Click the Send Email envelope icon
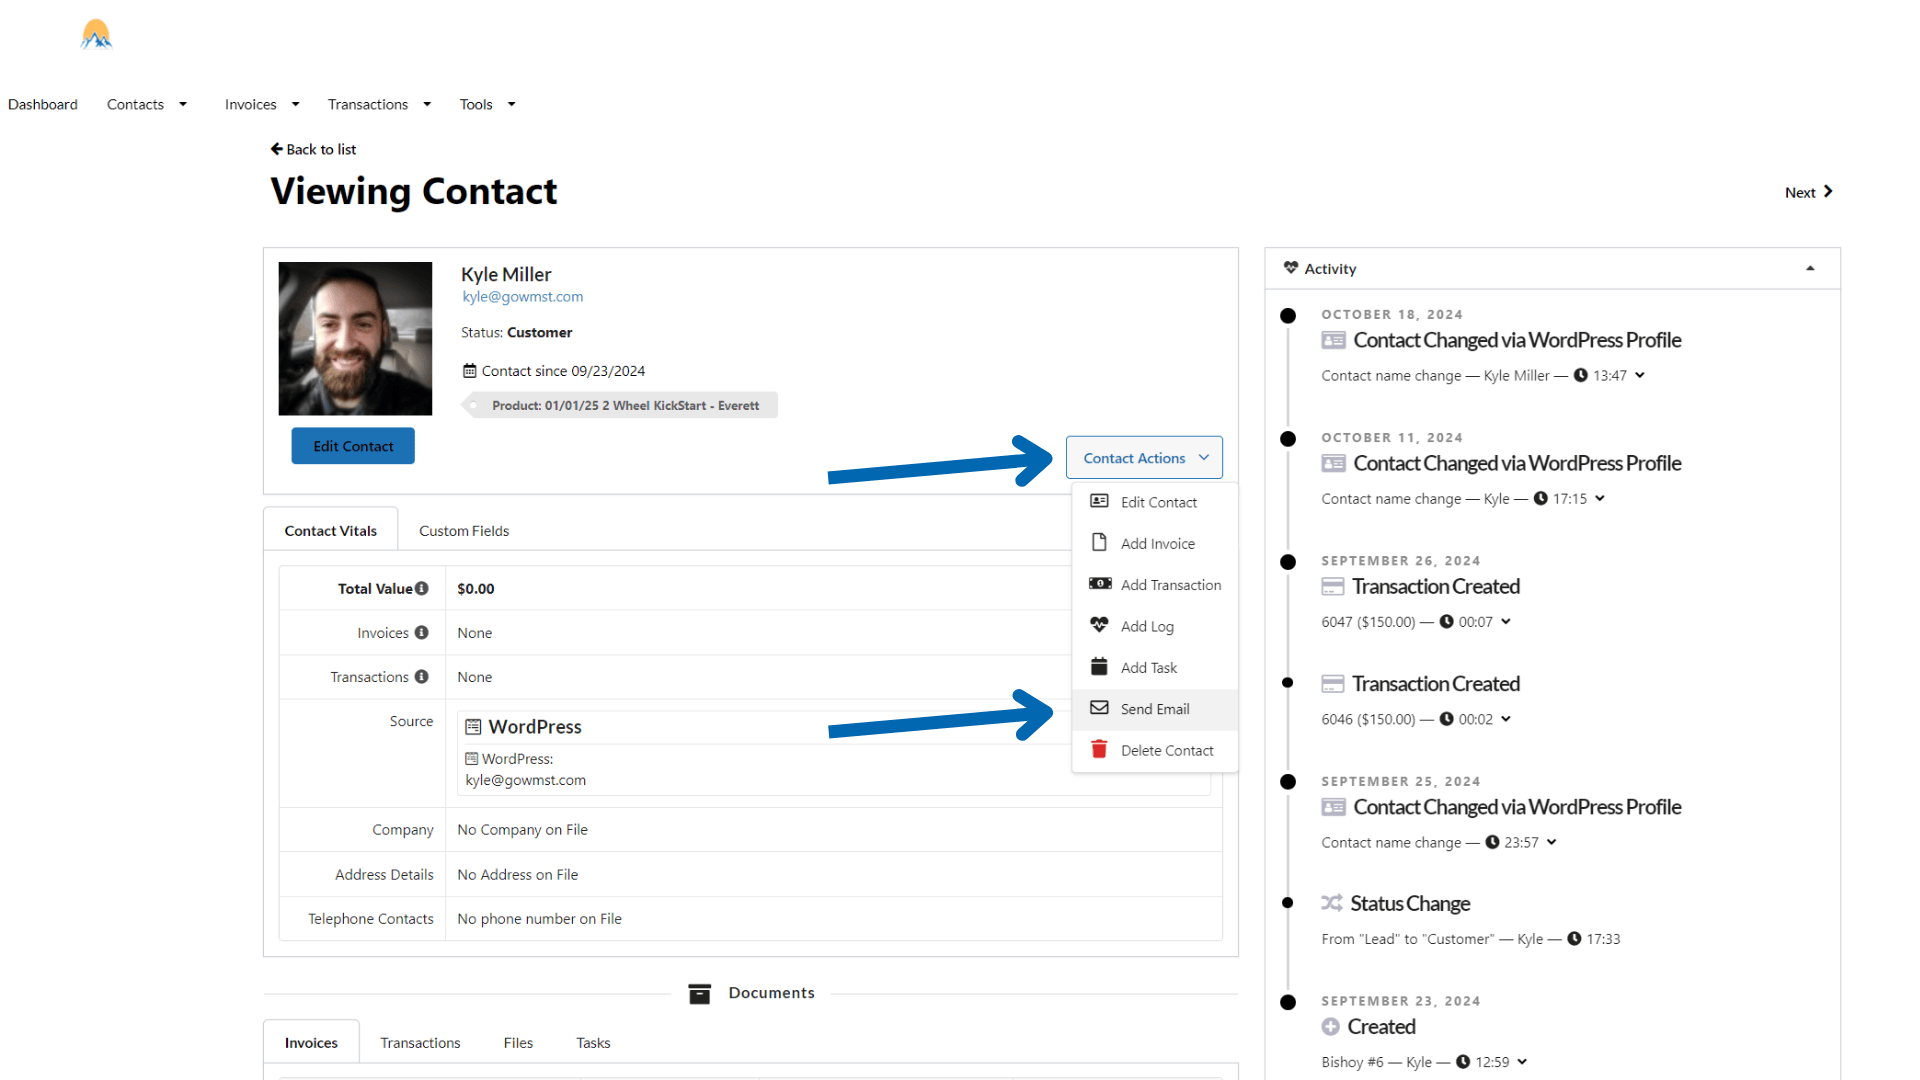Viewport: 1920px width, 1080px height. coord(1099,708)
